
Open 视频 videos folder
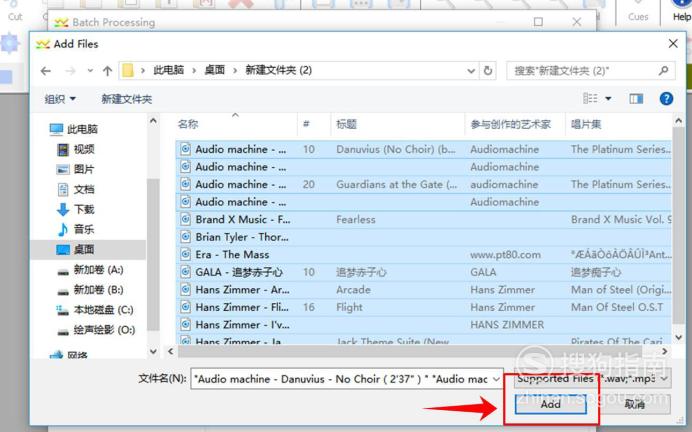(76, 150)
